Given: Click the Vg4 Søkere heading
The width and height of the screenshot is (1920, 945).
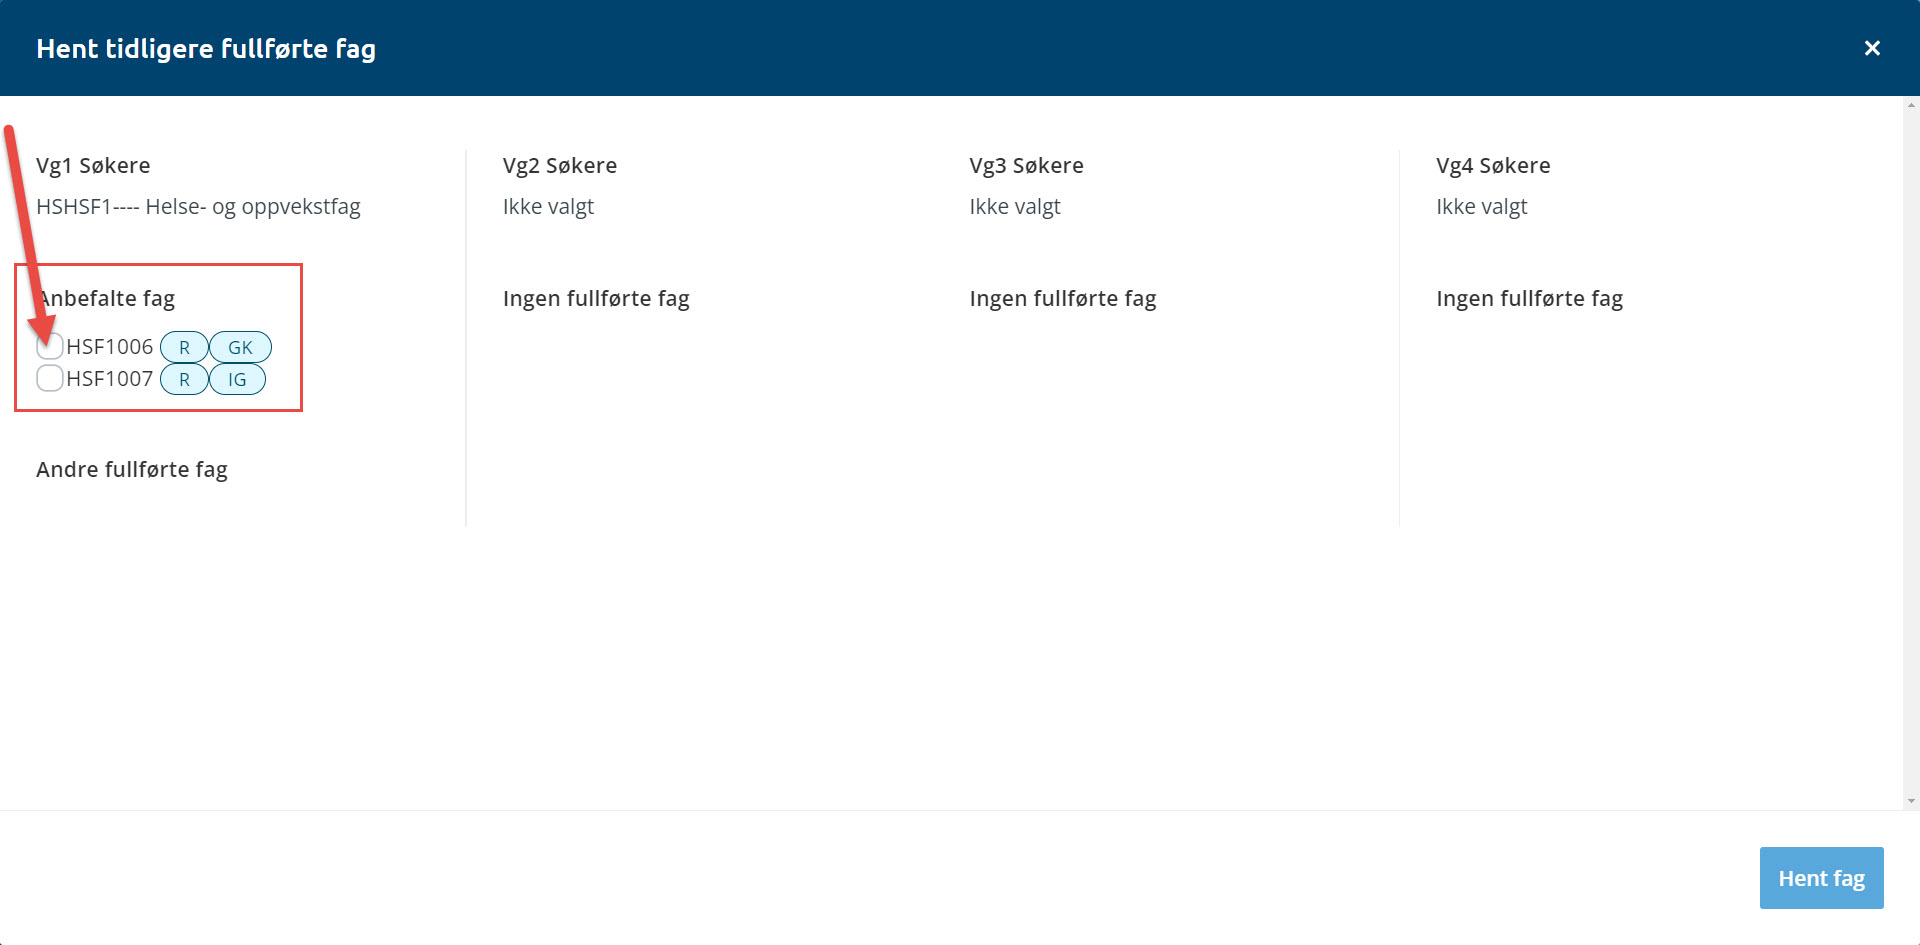Looking at the screenshot, I should [1493, 165].
